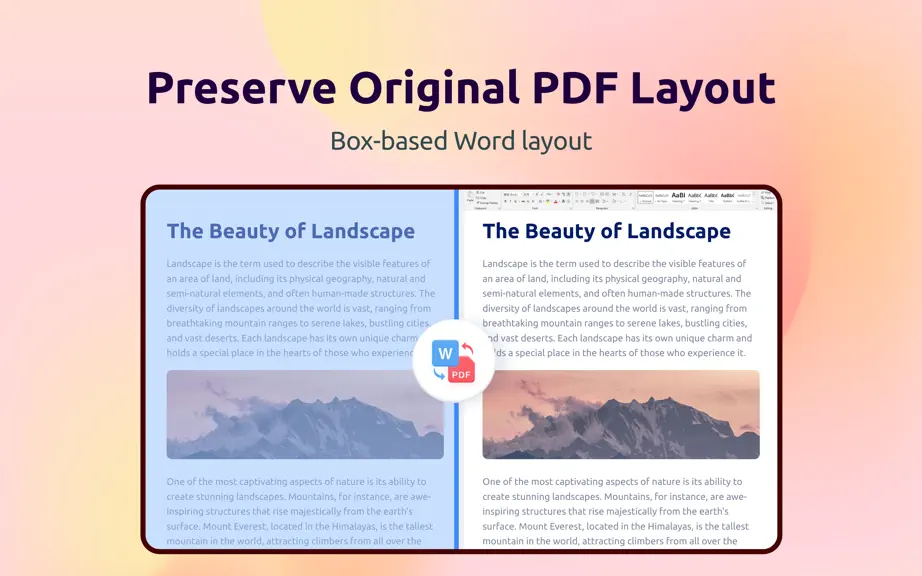922x576 pixels.
Task: Click the Word to PDF conversion icon
Action: pos(453,360)
